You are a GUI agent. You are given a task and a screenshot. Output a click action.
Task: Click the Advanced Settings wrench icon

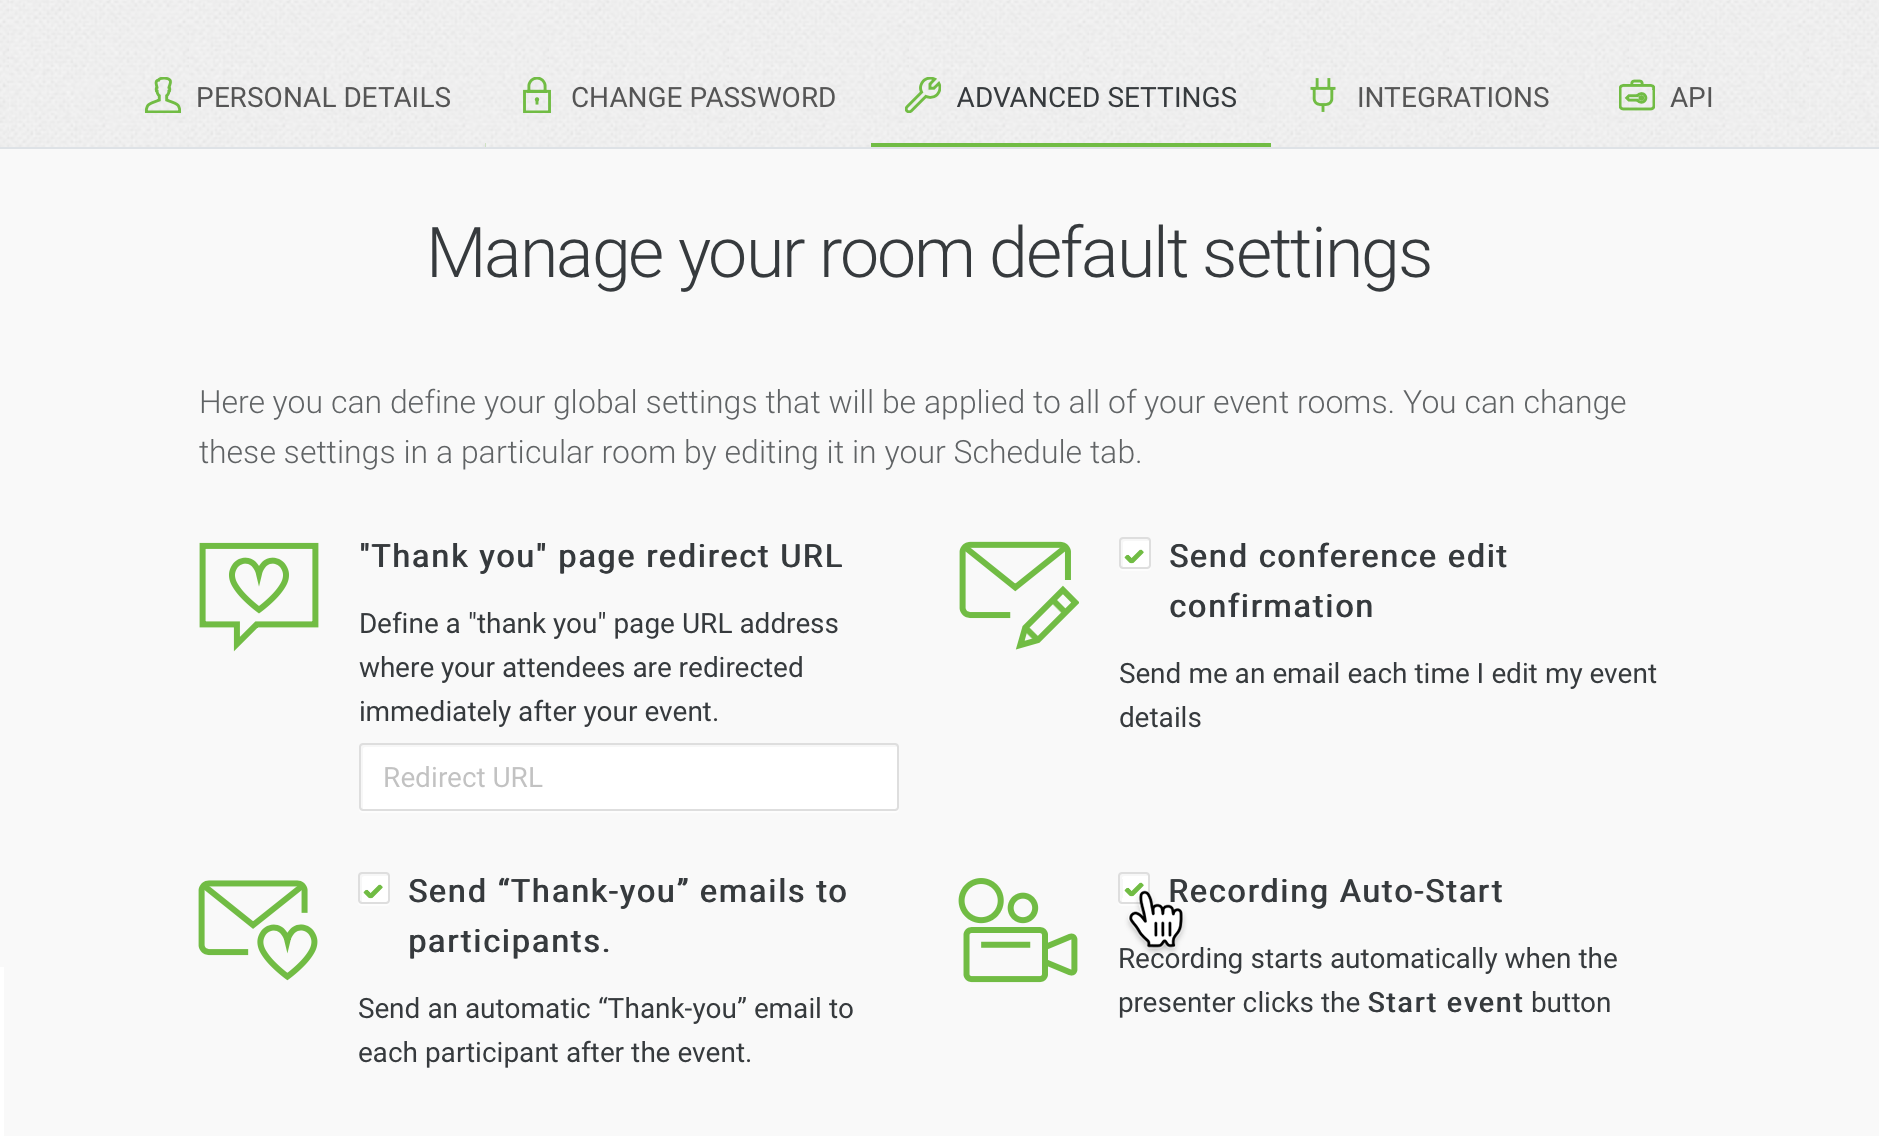pyautogui.click(x=922, y=96)
